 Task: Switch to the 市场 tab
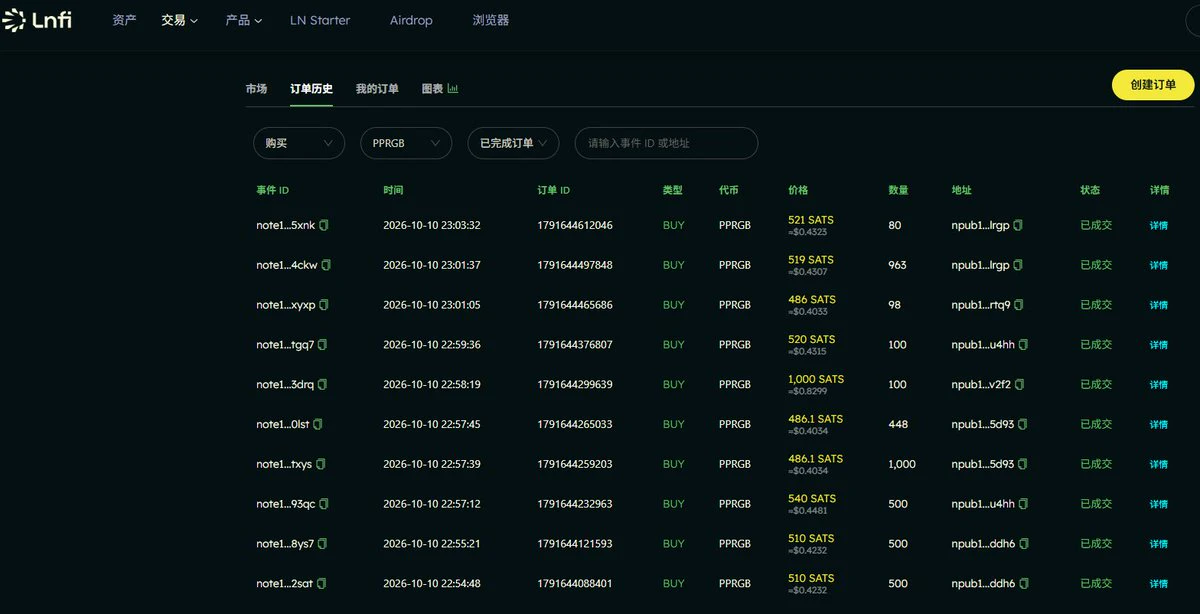[257, 89]
